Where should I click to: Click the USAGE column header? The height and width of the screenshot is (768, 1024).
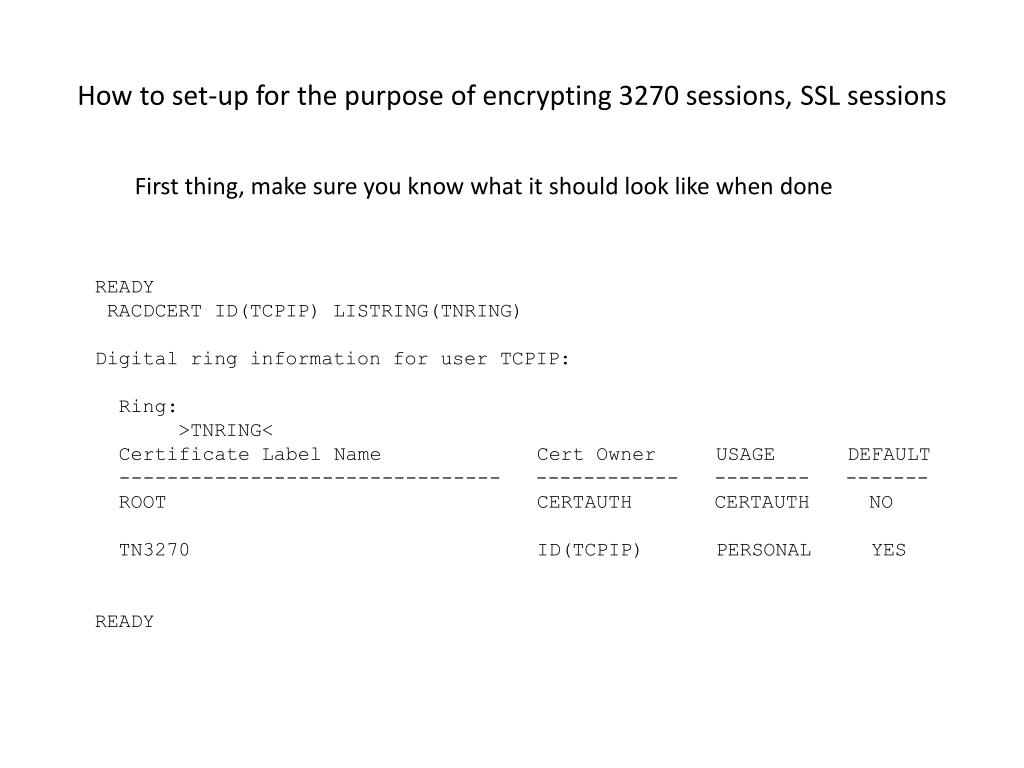pyautogui.click(x=745, y=455)
